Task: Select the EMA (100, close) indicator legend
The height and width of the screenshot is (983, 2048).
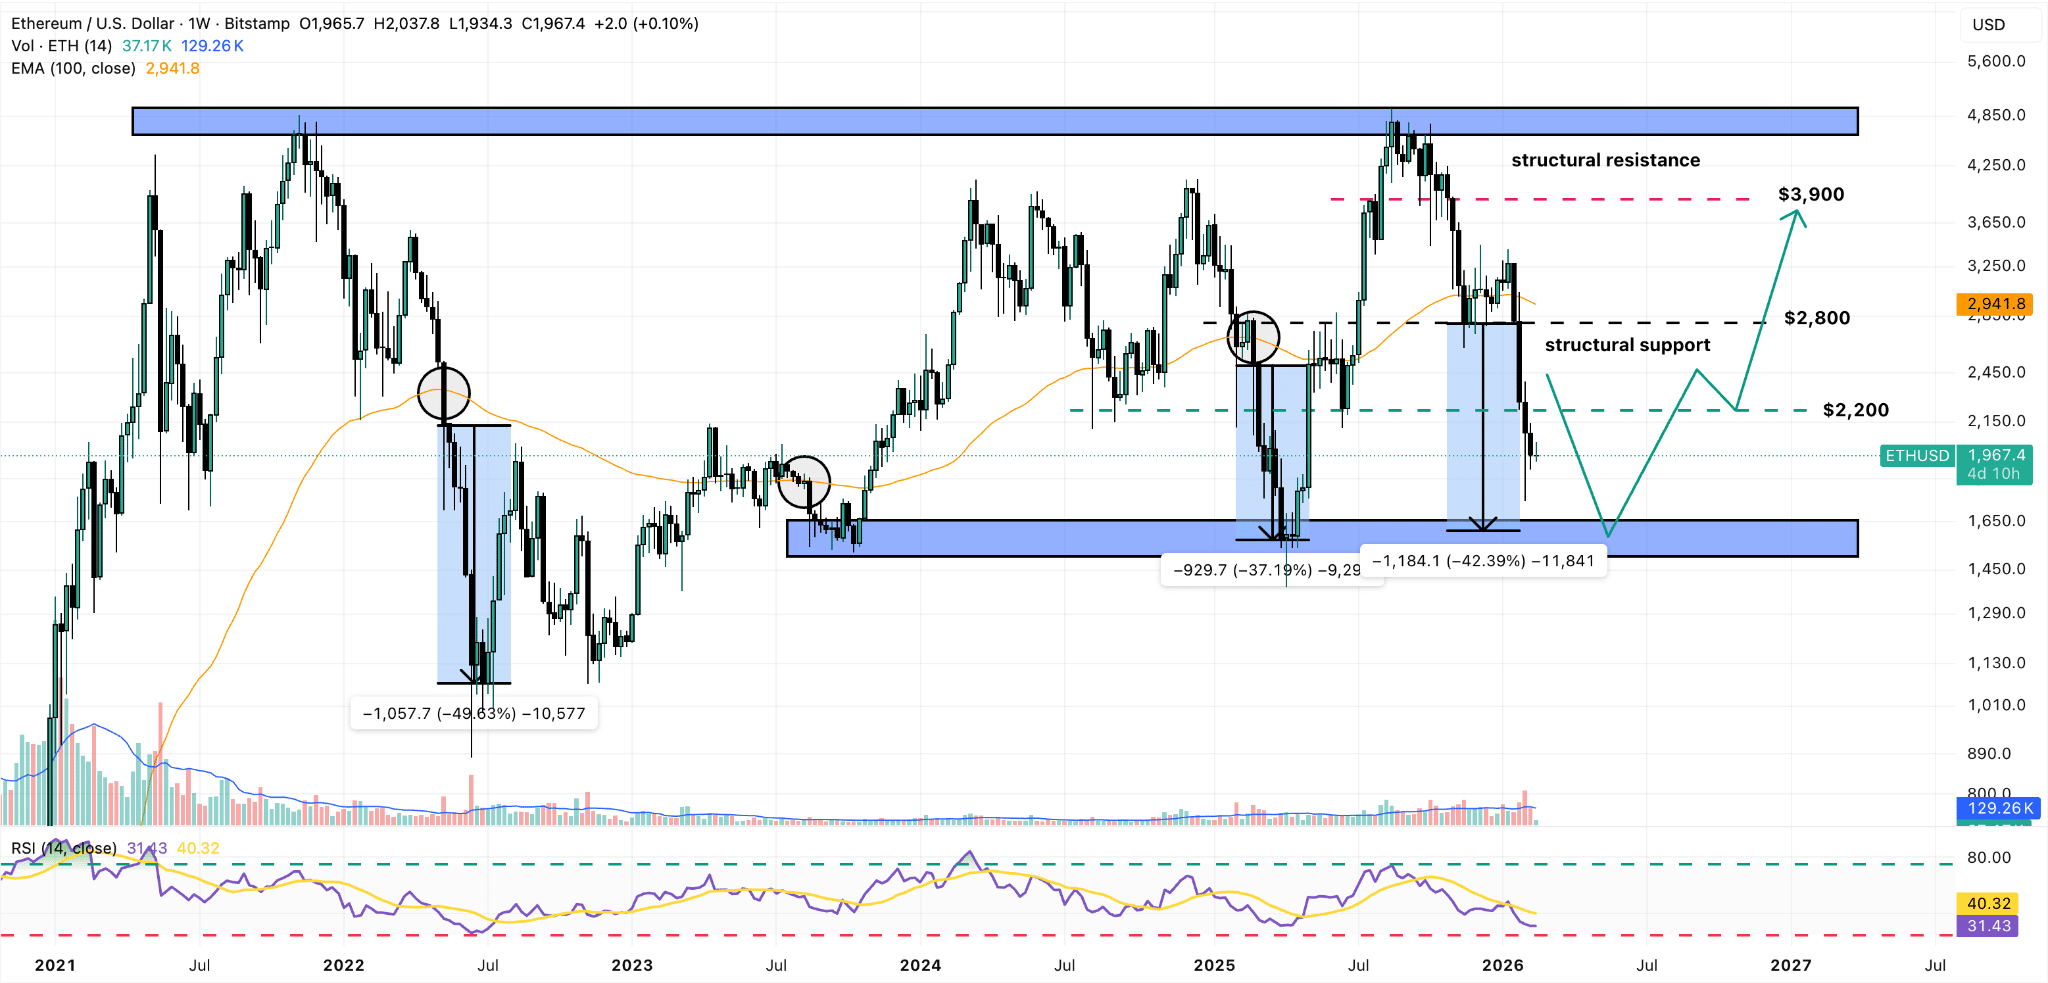Action: tap(73, 68)
